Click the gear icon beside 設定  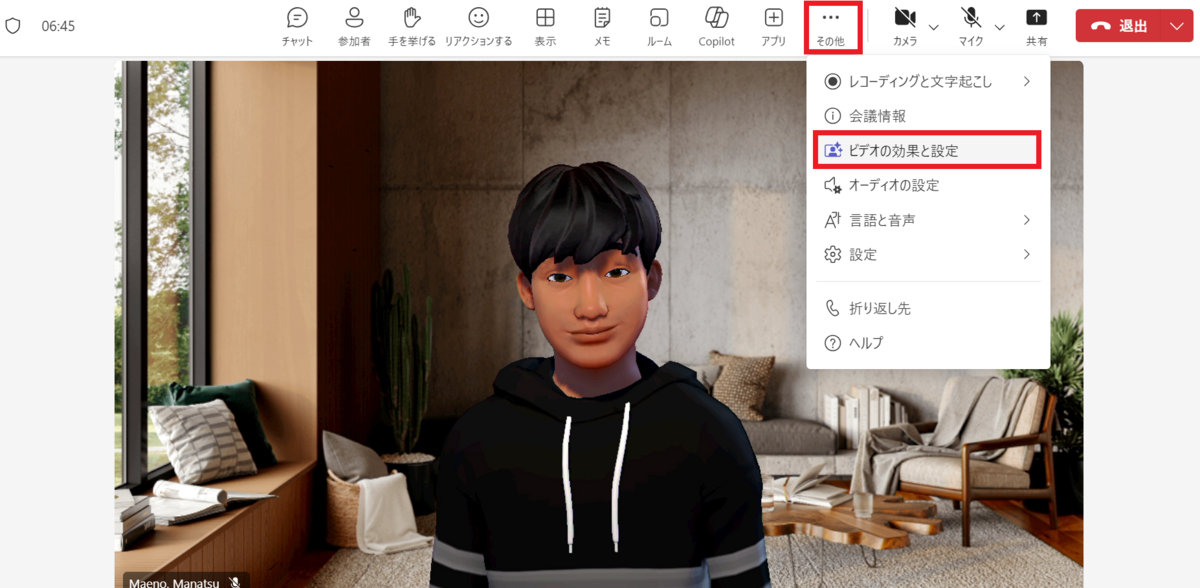(832, 255)
